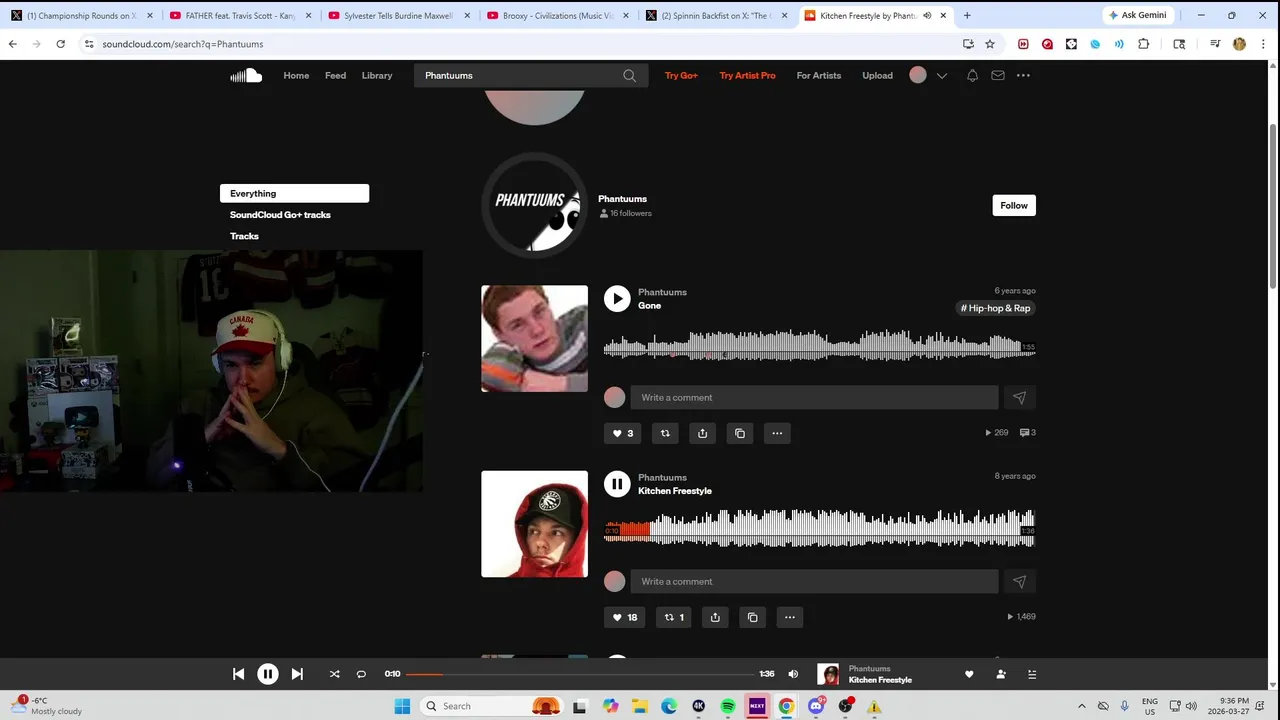Like the Kitchen Freestyle track
This screenshot has height=720, width=1280.
[624, 617]
